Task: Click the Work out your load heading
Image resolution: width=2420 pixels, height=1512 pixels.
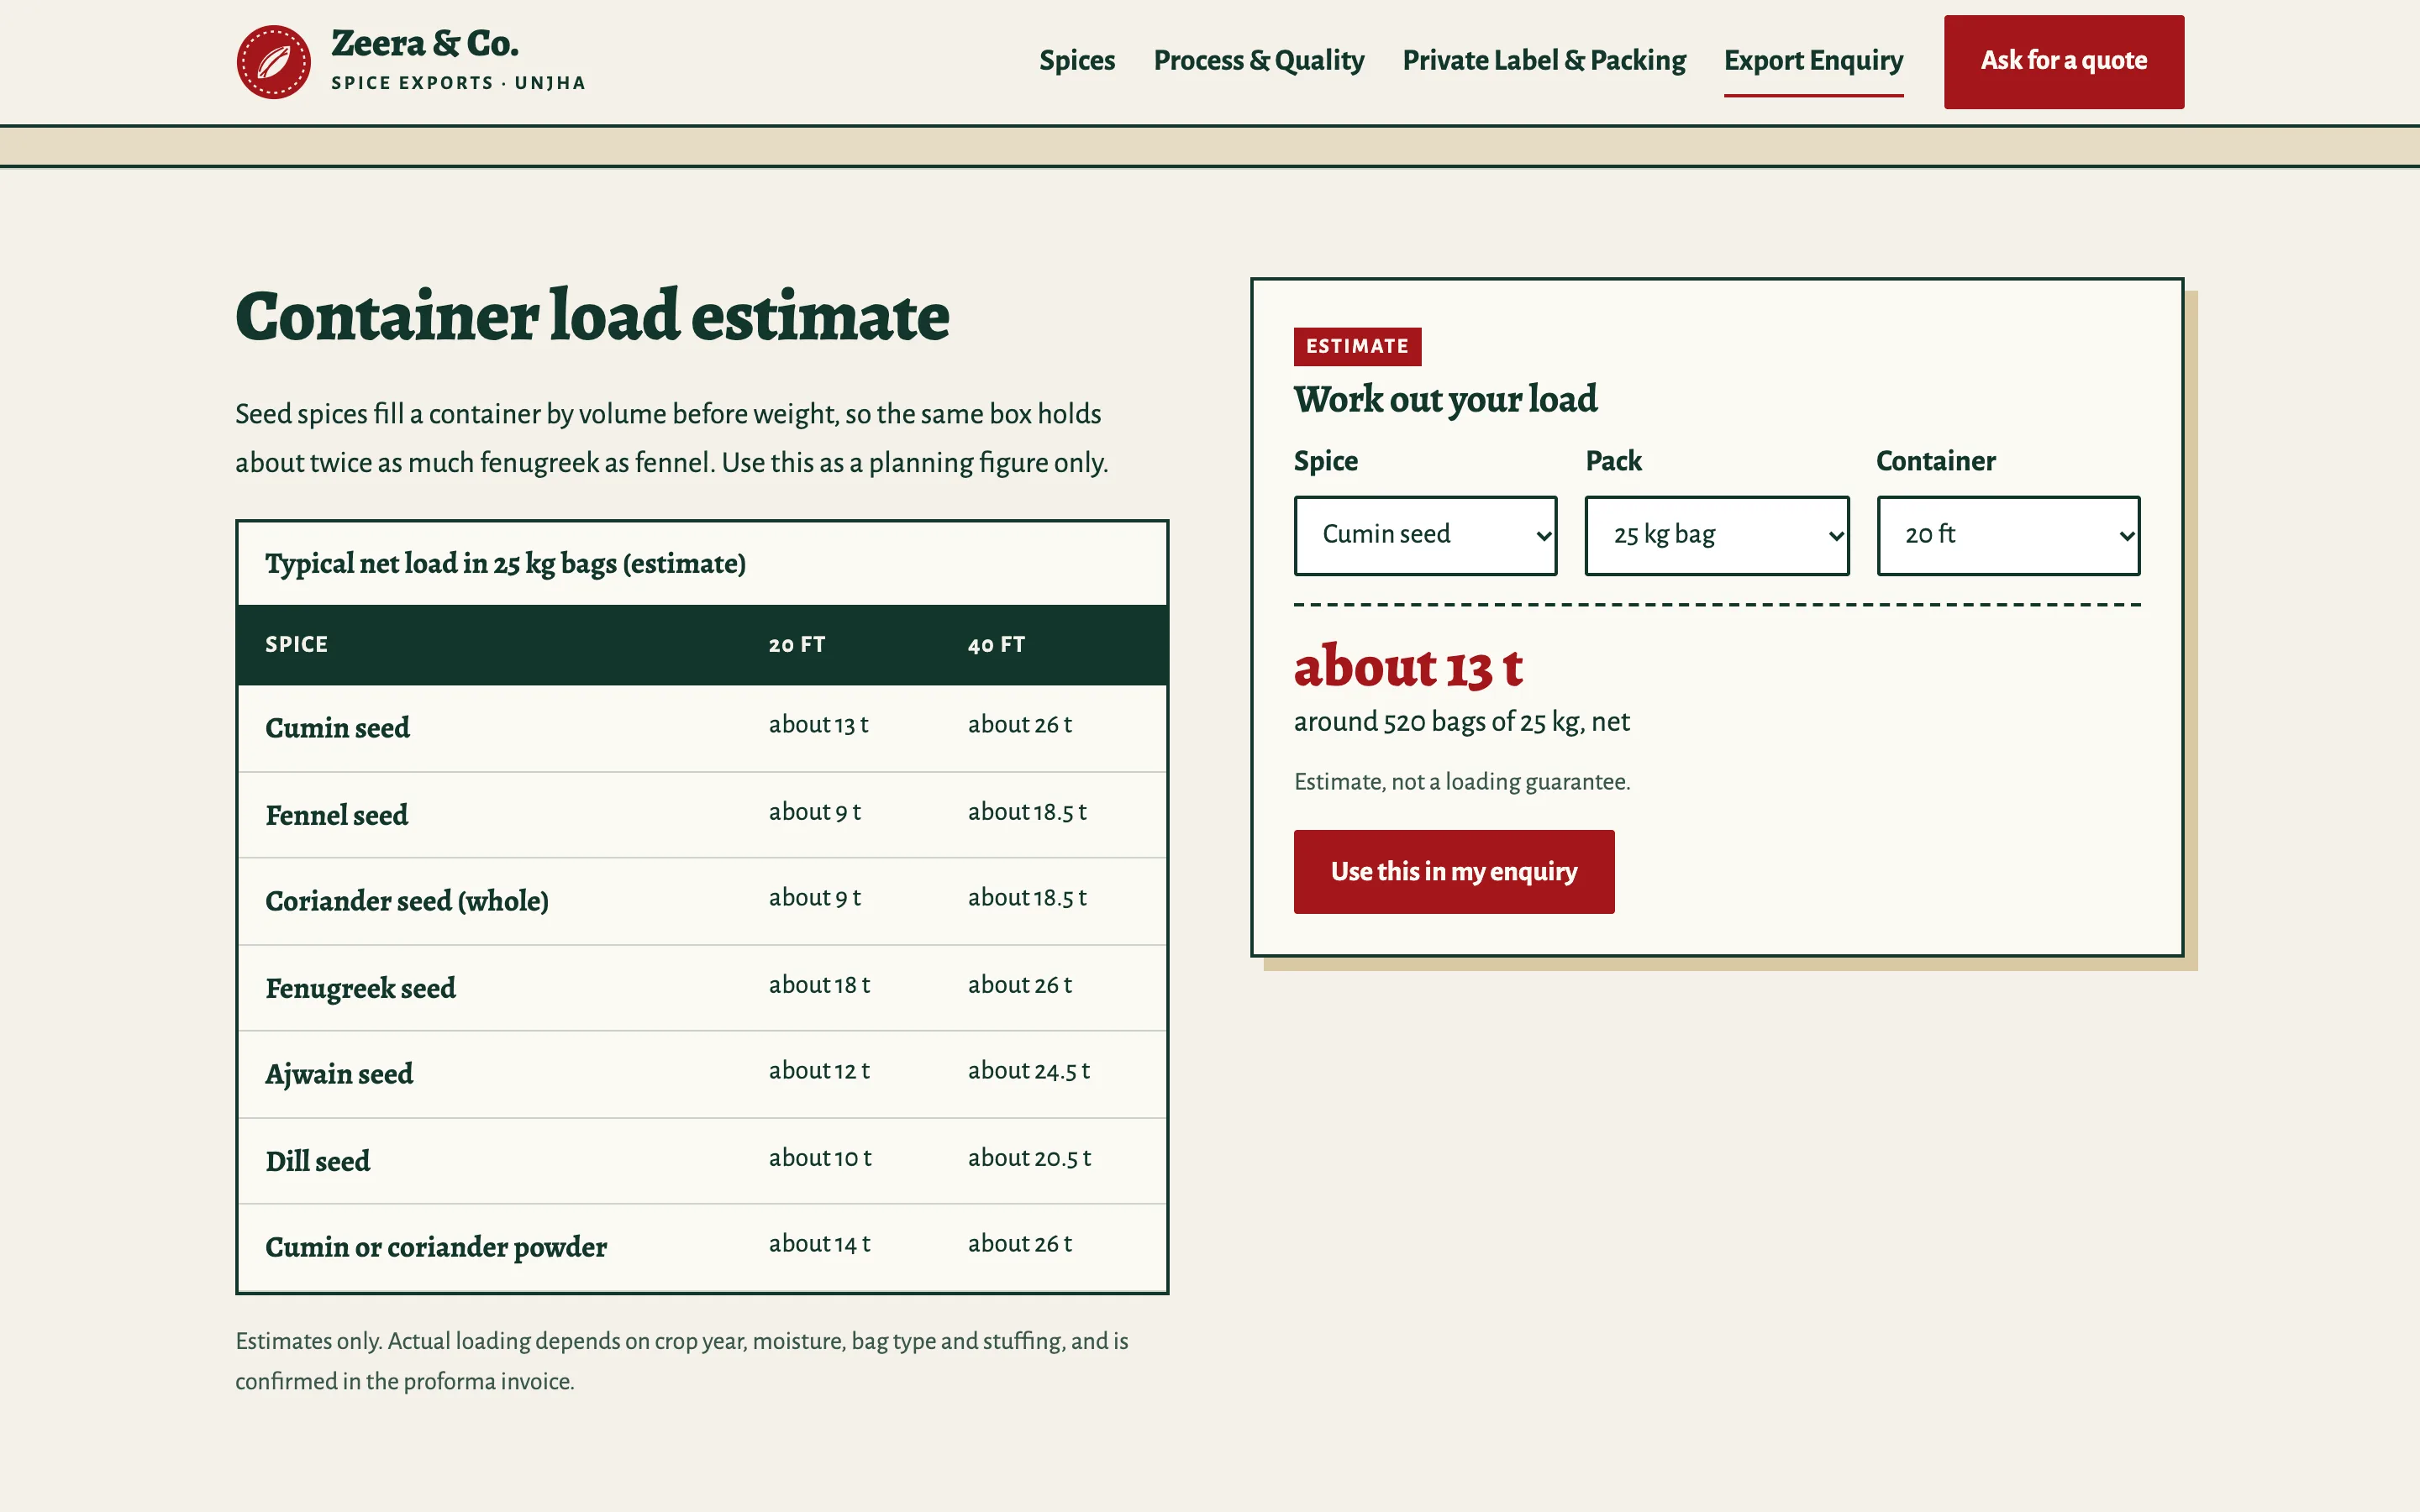Action: (x=1445, y=399)
